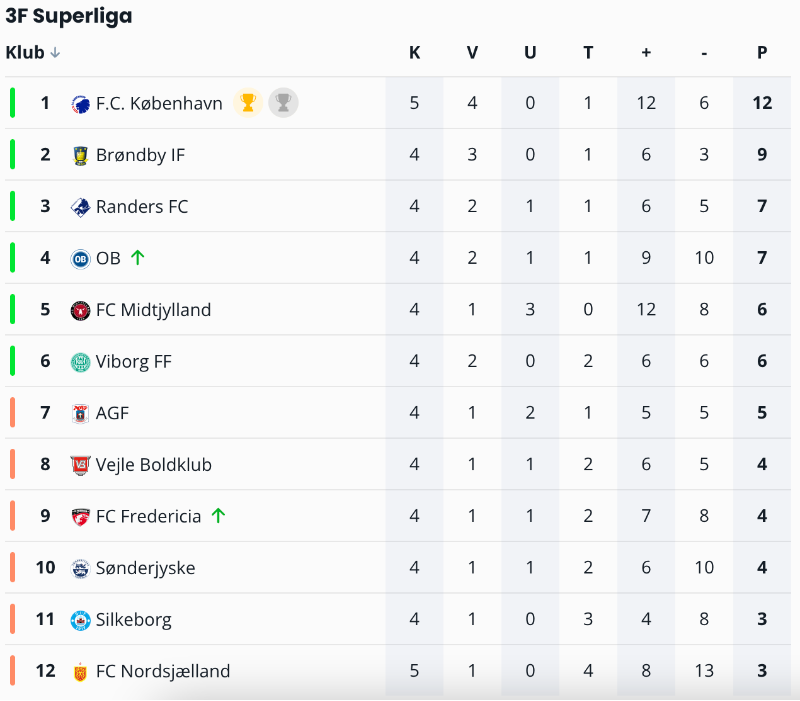Click the Randers FC club crest
This screenshot has width=800, height=701.
[81, 207]
